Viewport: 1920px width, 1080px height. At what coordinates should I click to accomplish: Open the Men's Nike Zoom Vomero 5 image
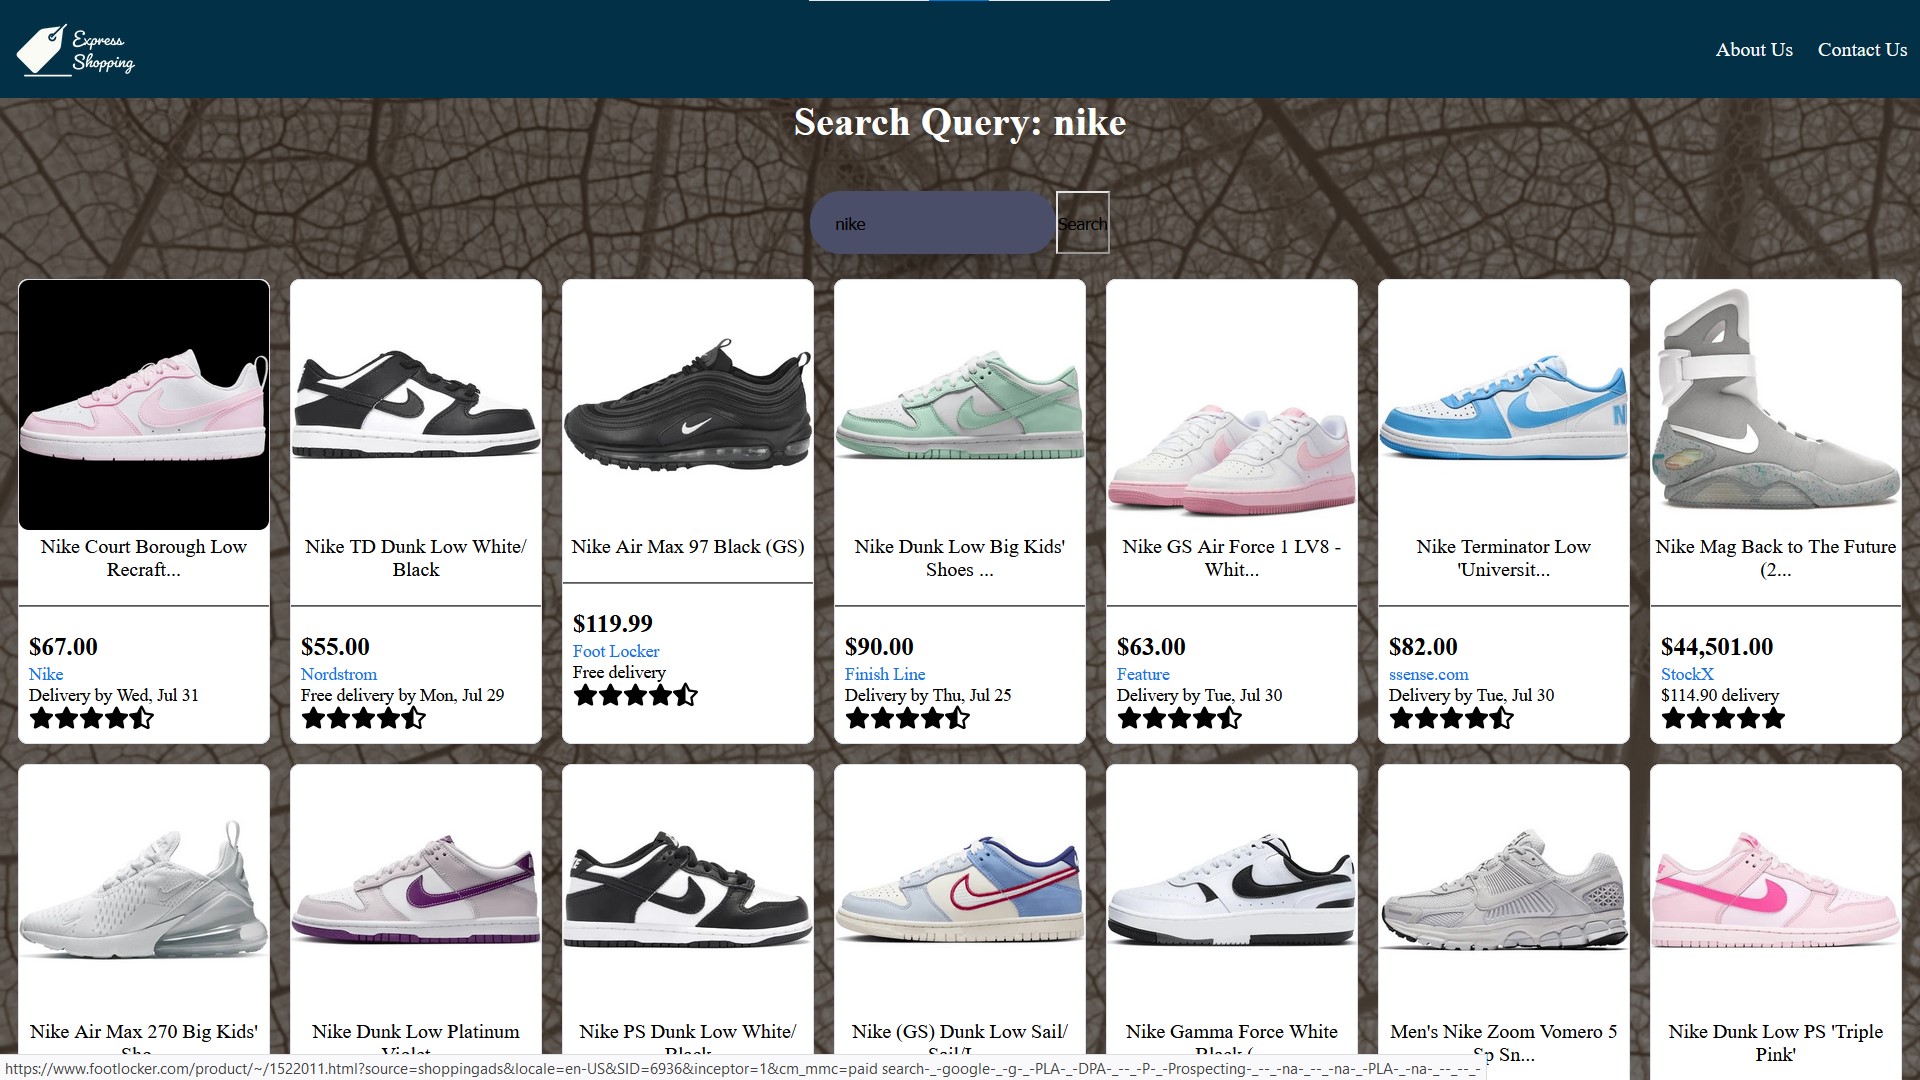point(1504,890)
